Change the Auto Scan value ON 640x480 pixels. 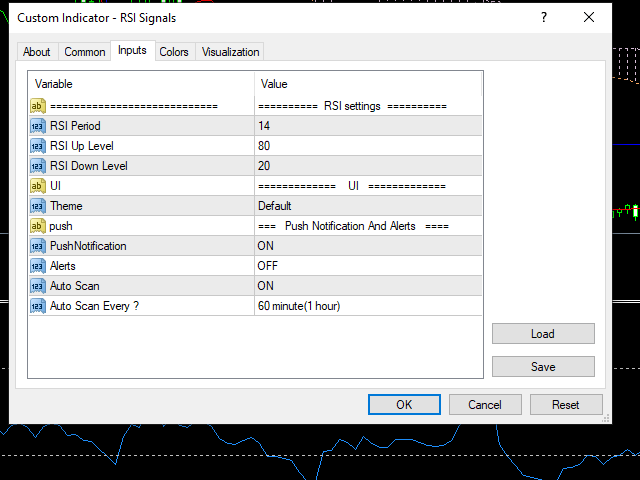pyautogui.click(x=368, y=286)
